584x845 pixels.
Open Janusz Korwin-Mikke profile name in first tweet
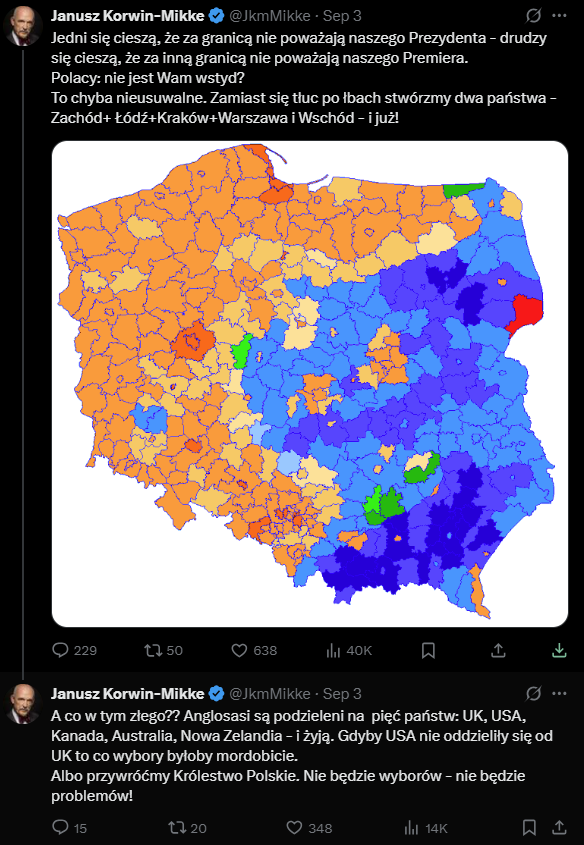click(x=128, y=16)
